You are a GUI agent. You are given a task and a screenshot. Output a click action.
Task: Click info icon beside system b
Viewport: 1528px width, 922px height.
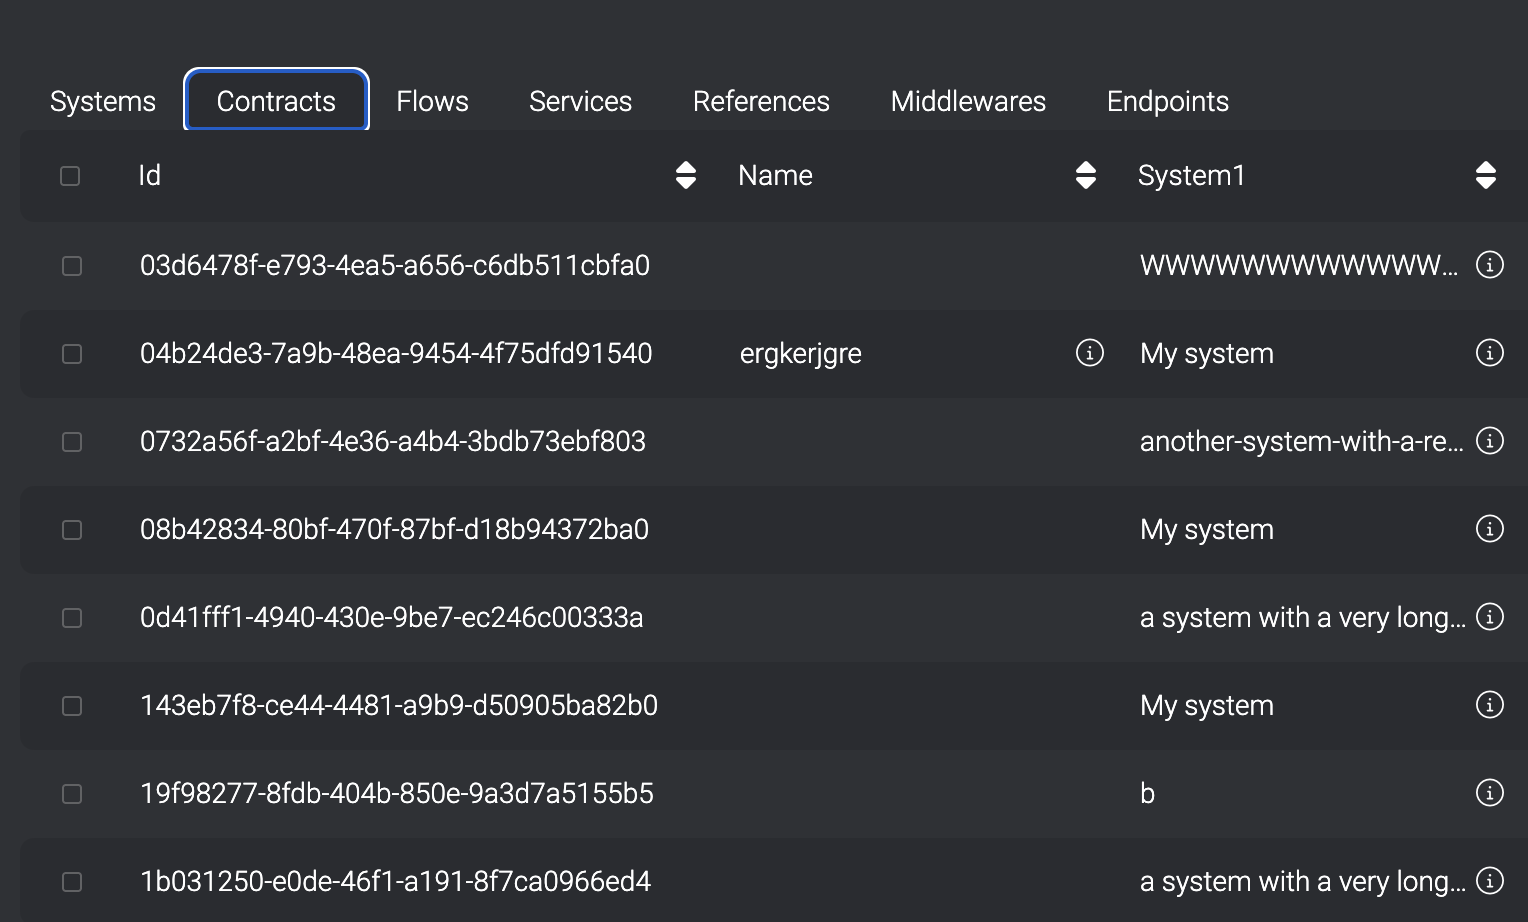coord(1490,793)
